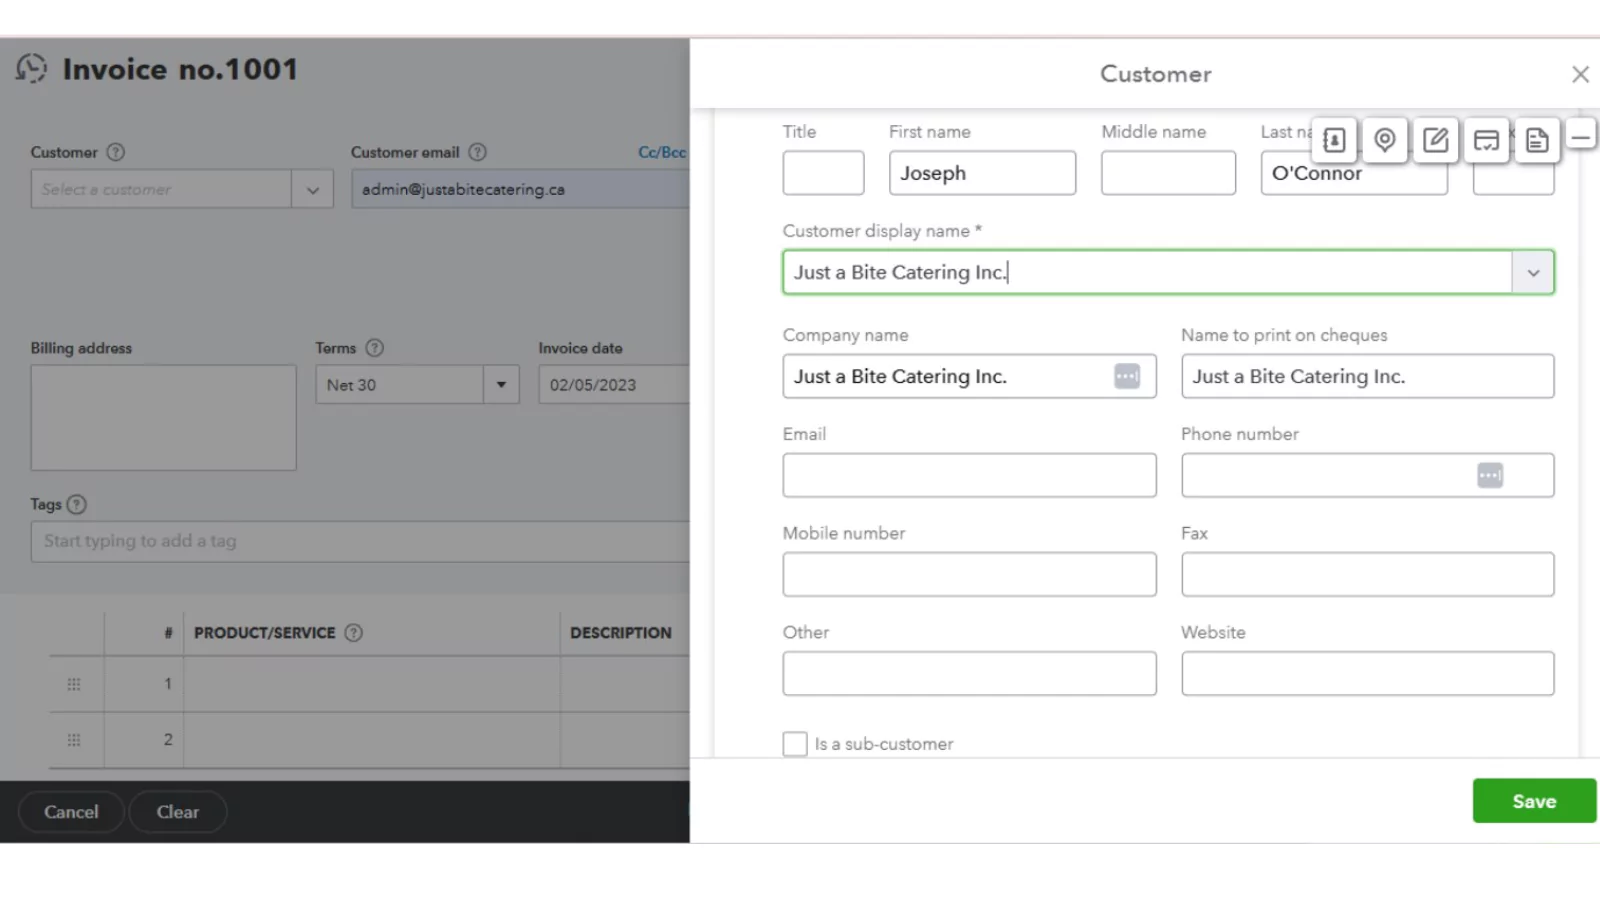Open the contact details shortcut icon
Viewport: 1600px width, 900px height.
click(x=1334, y=140)
